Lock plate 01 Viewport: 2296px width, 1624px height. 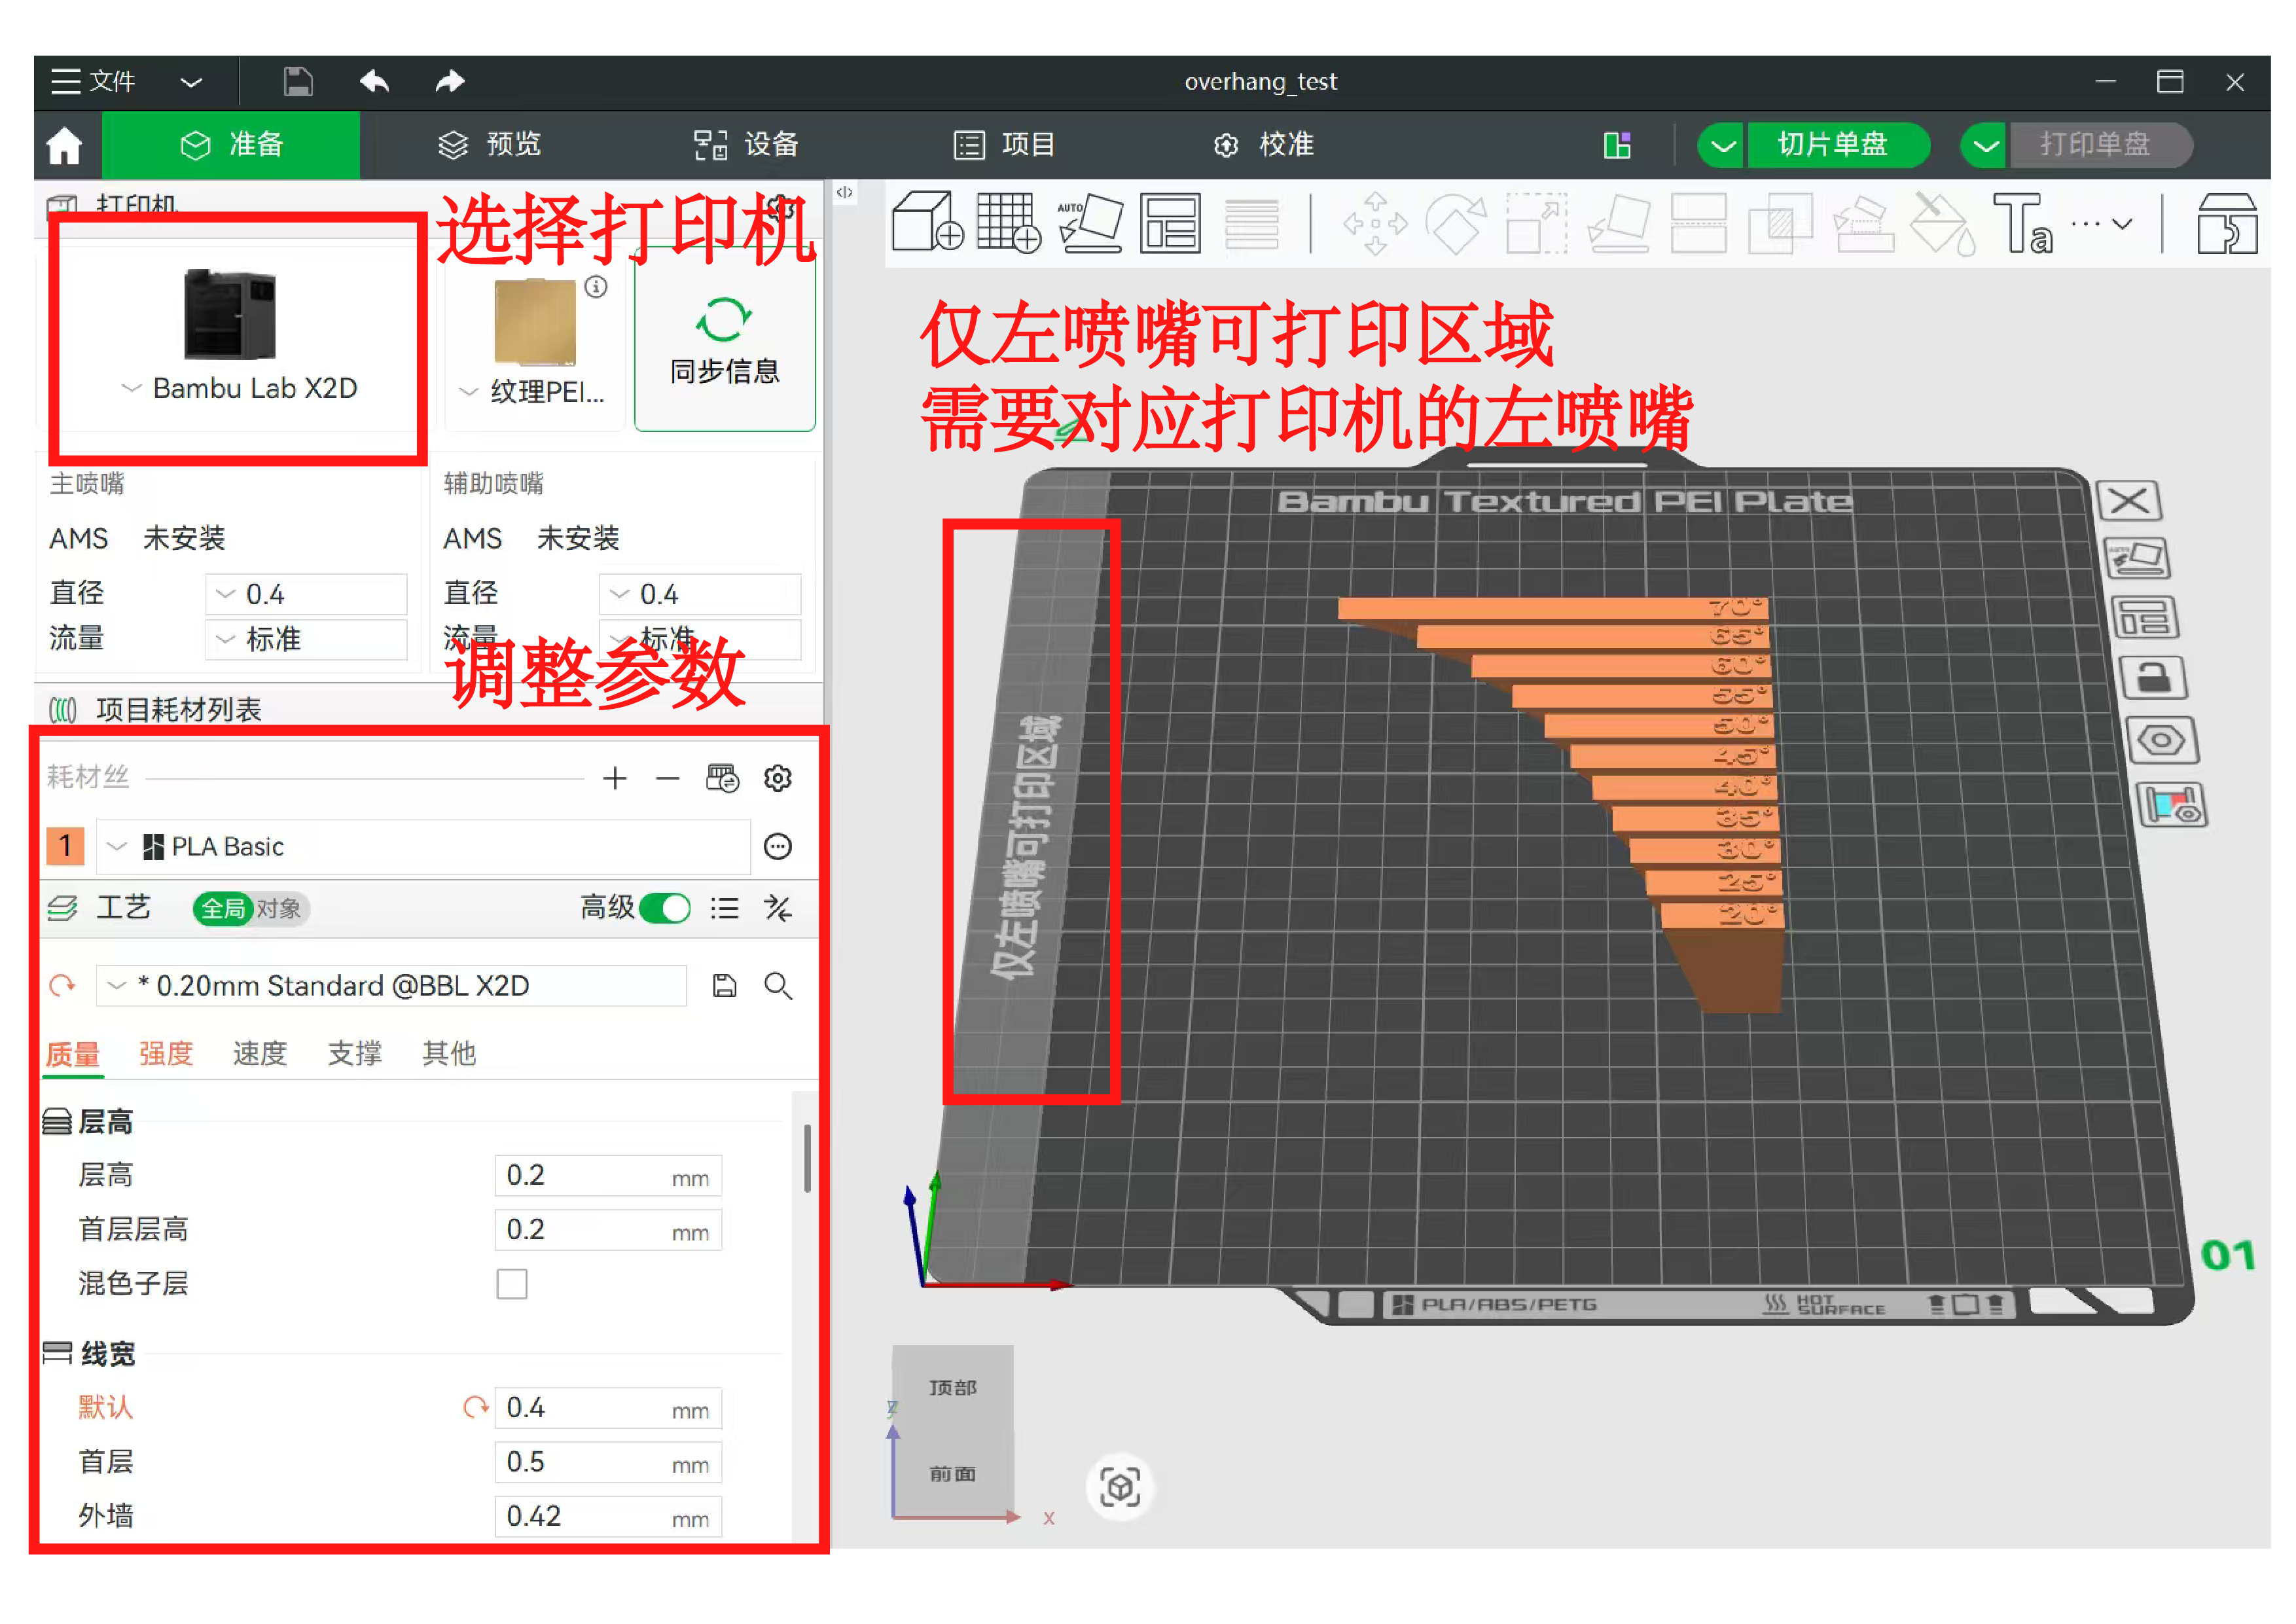[x=2153, y=679]
